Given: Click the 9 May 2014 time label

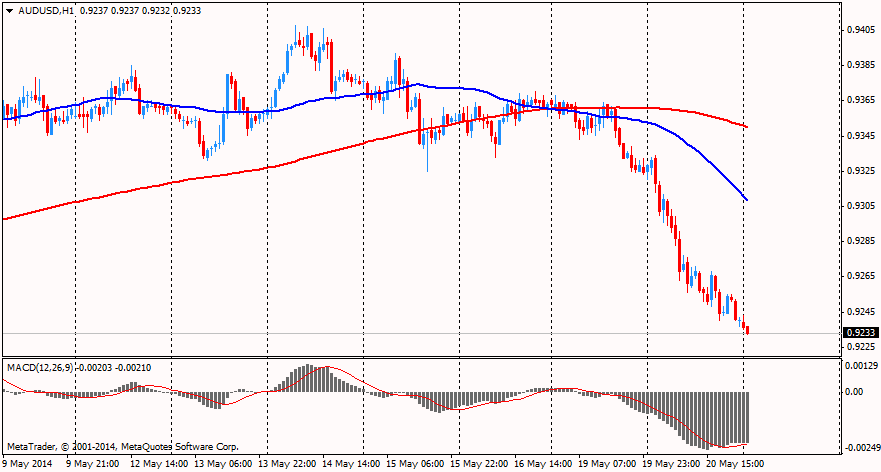Looking at the screenshot, I should coord(28,464).
